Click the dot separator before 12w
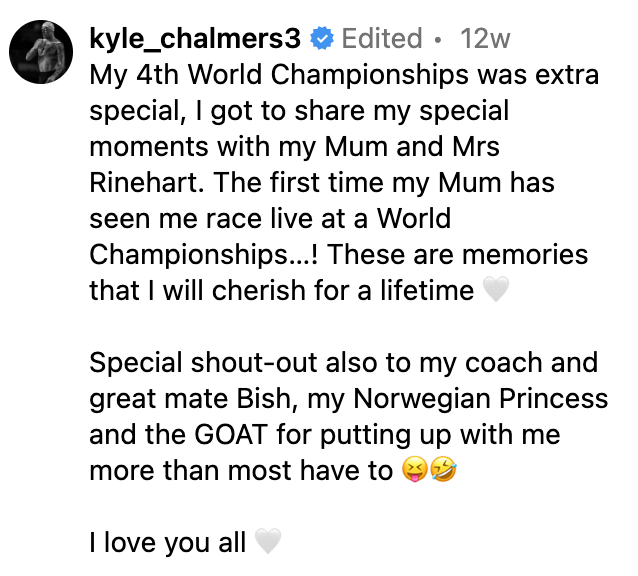This screenshot has height=576, width=638. [x=438, y=40]
